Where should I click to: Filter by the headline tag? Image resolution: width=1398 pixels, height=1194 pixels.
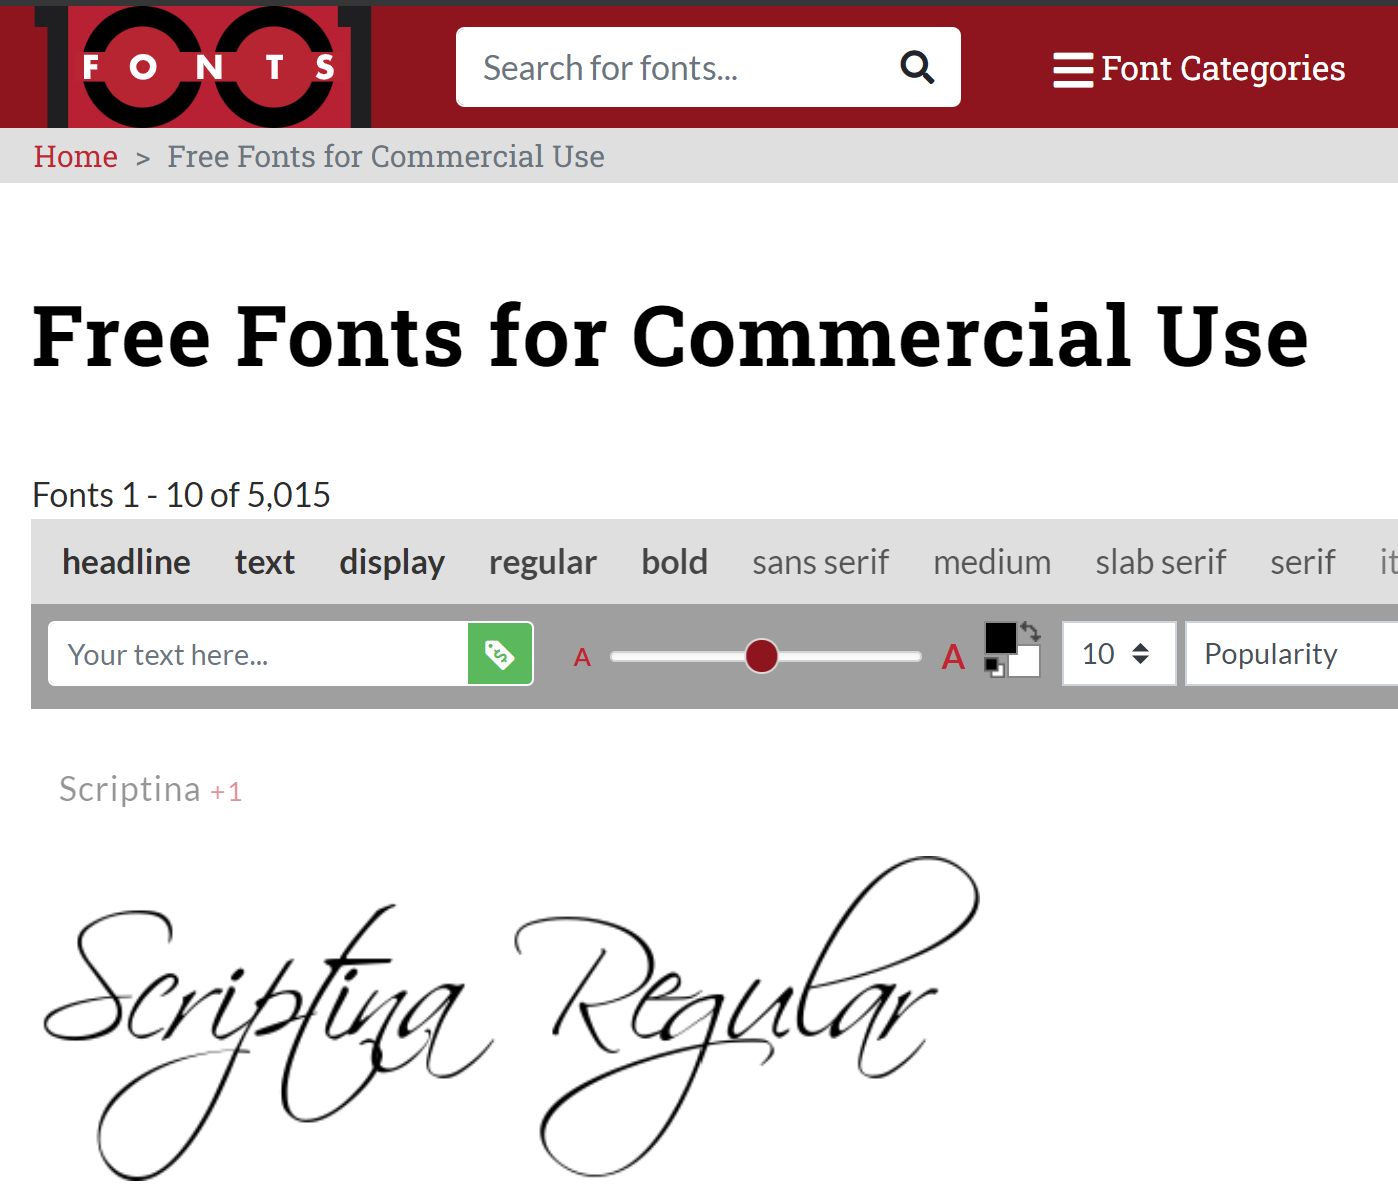(126, 562)
